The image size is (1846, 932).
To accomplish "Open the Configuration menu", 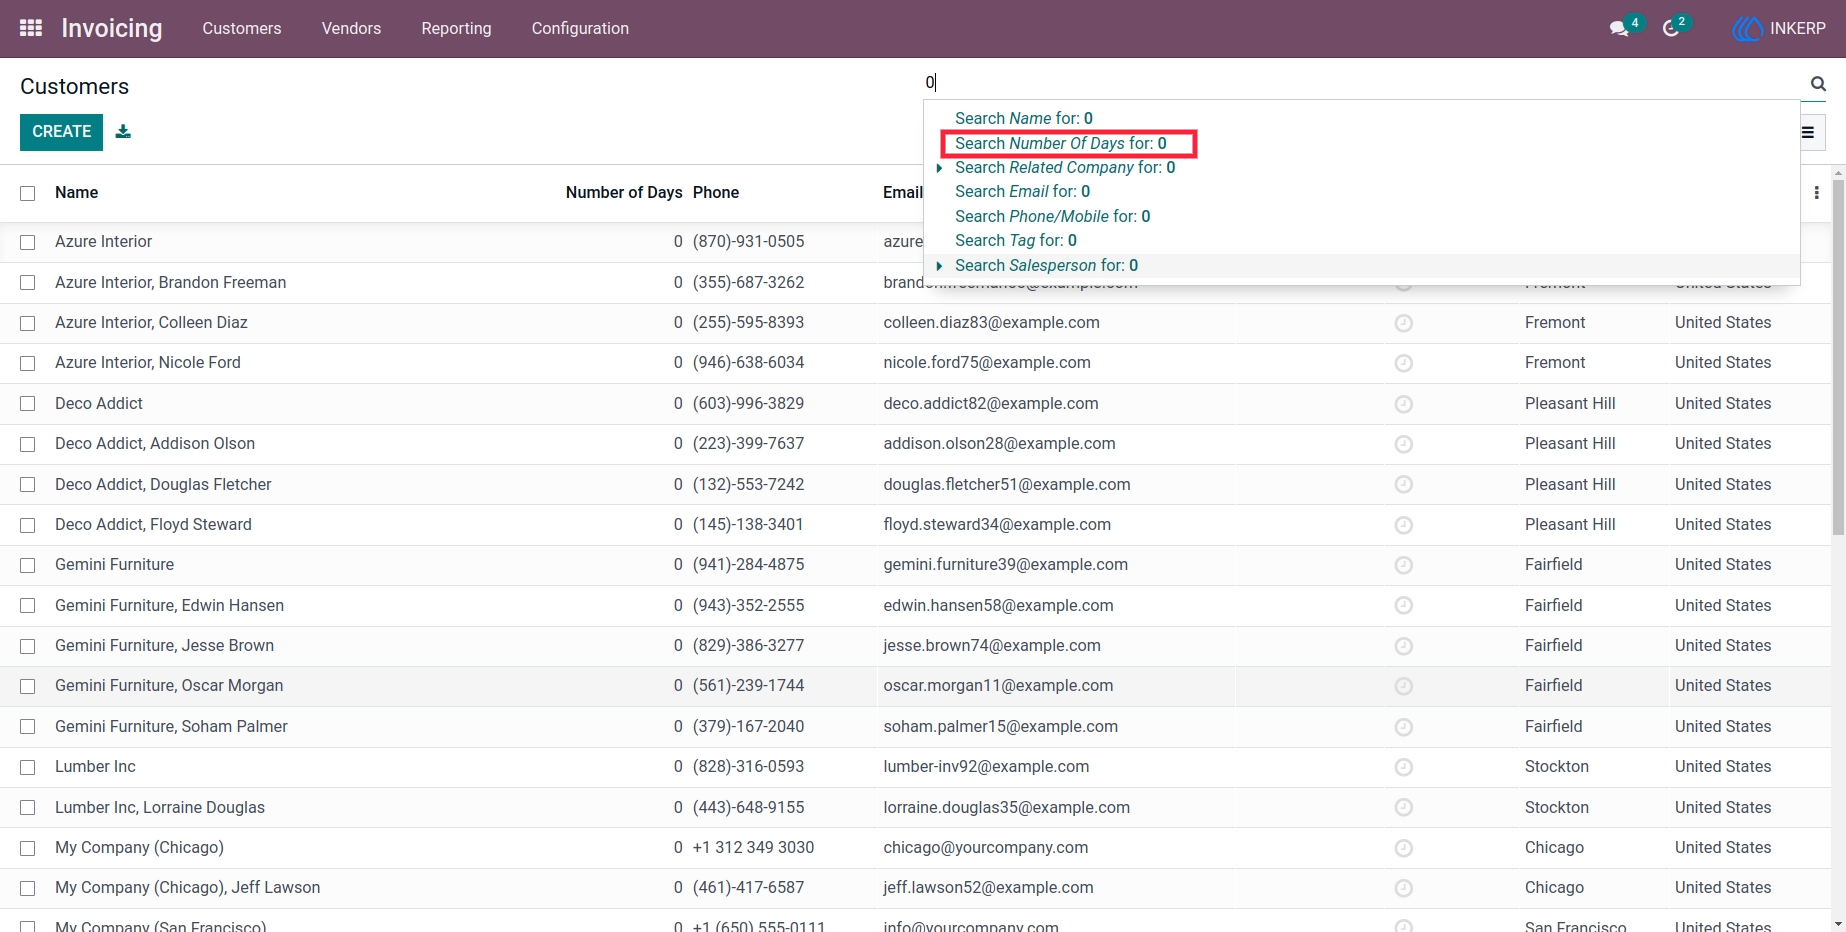I will point(580,29).
